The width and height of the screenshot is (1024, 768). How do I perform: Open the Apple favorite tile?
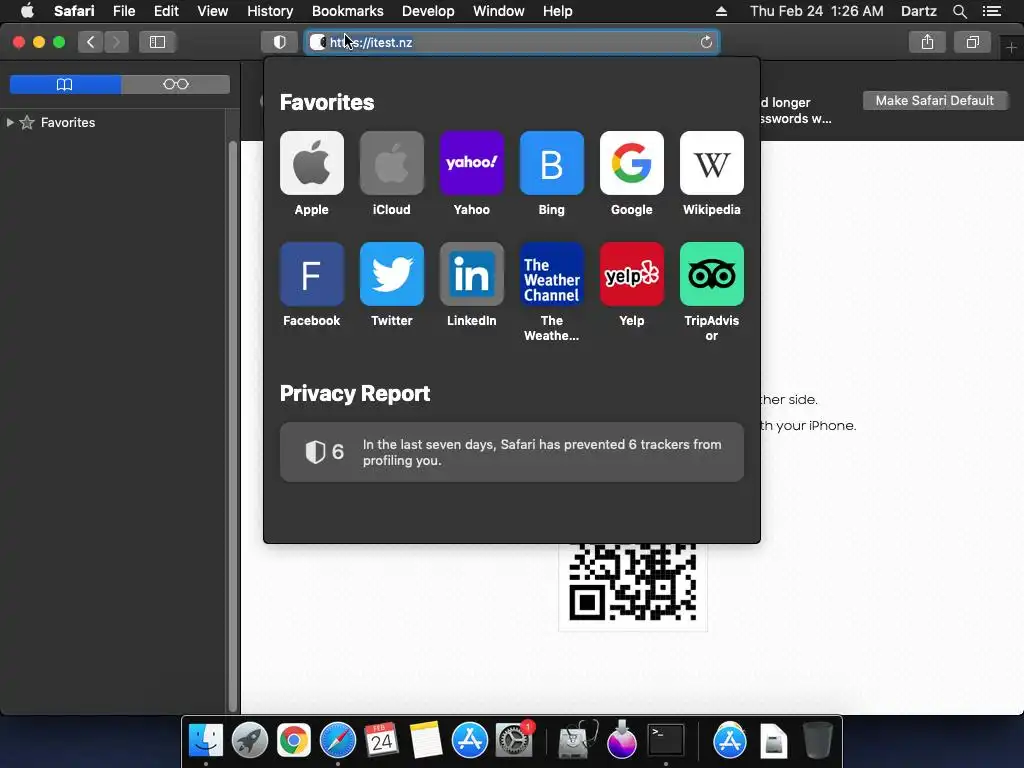[312, 163]
